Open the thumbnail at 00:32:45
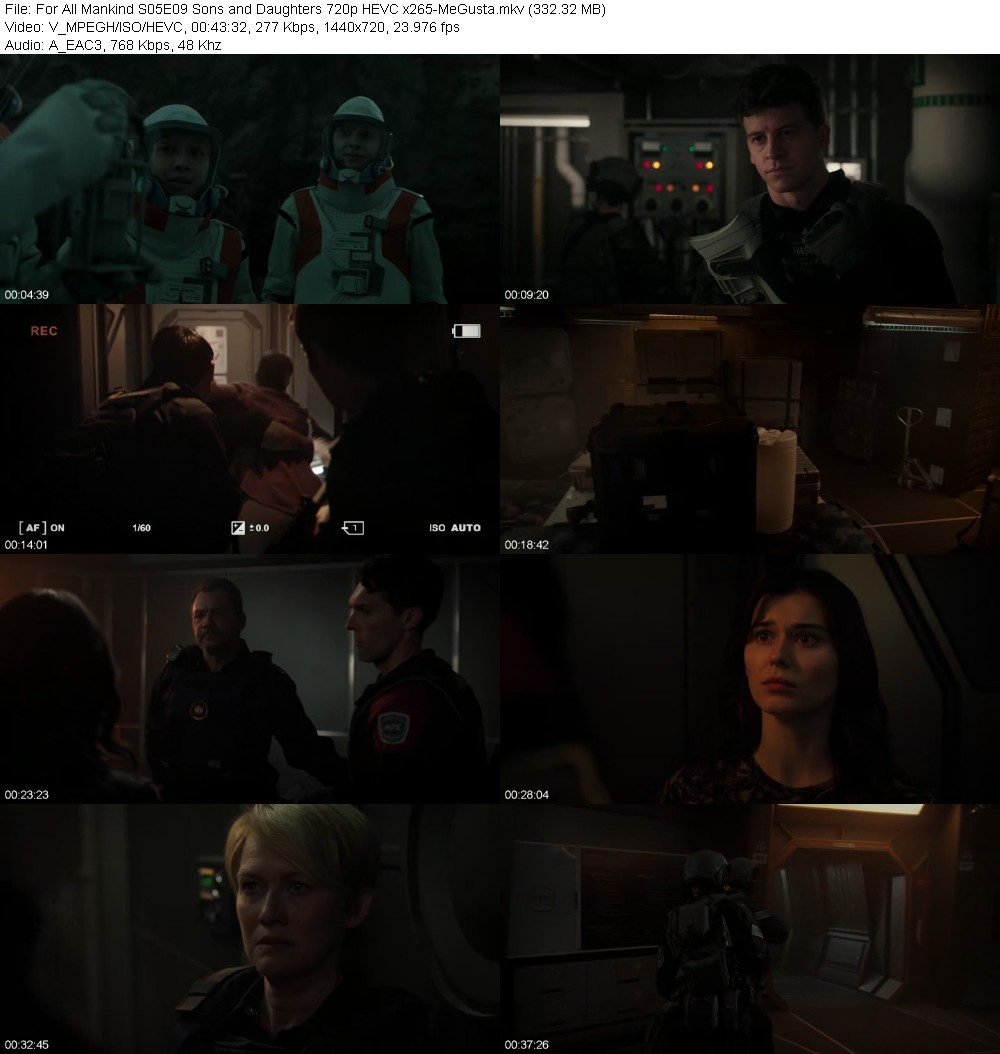The width and height of the screenshot is (1000, 1054). (x=250, y=929)
